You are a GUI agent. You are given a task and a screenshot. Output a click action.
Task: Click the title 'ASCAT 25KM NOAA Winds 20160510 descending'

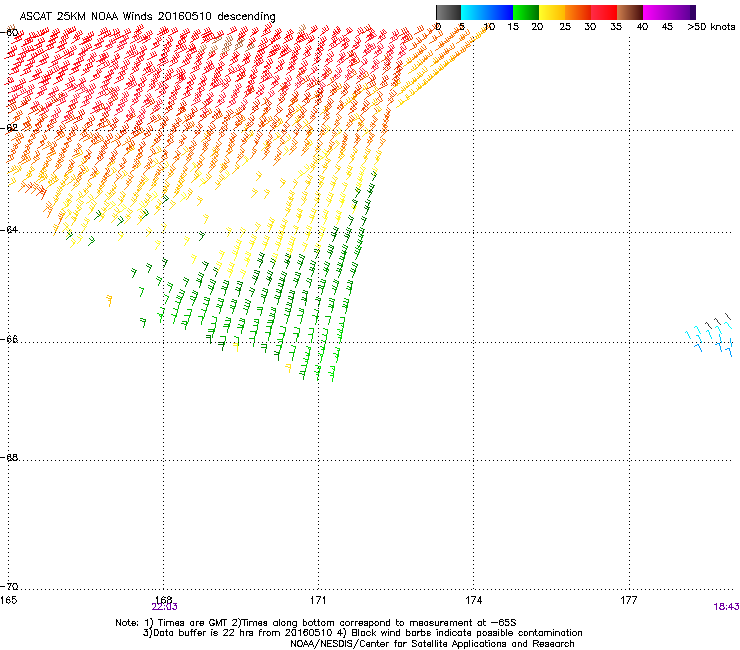tap(147, 17)
